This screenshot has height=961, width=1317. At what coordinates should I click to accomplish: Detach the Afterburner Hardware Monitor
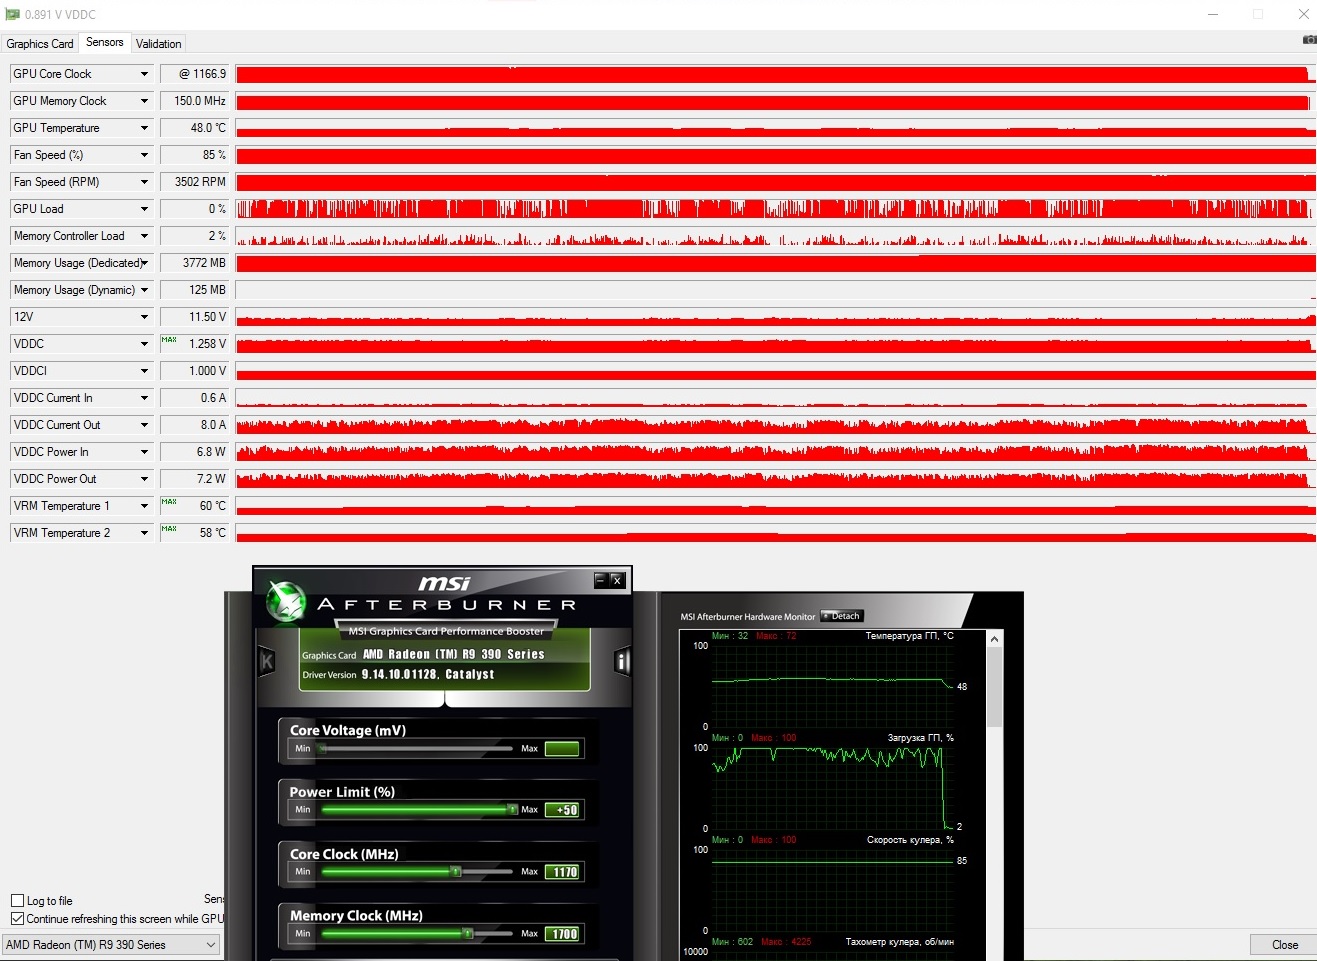click(841, 616)
